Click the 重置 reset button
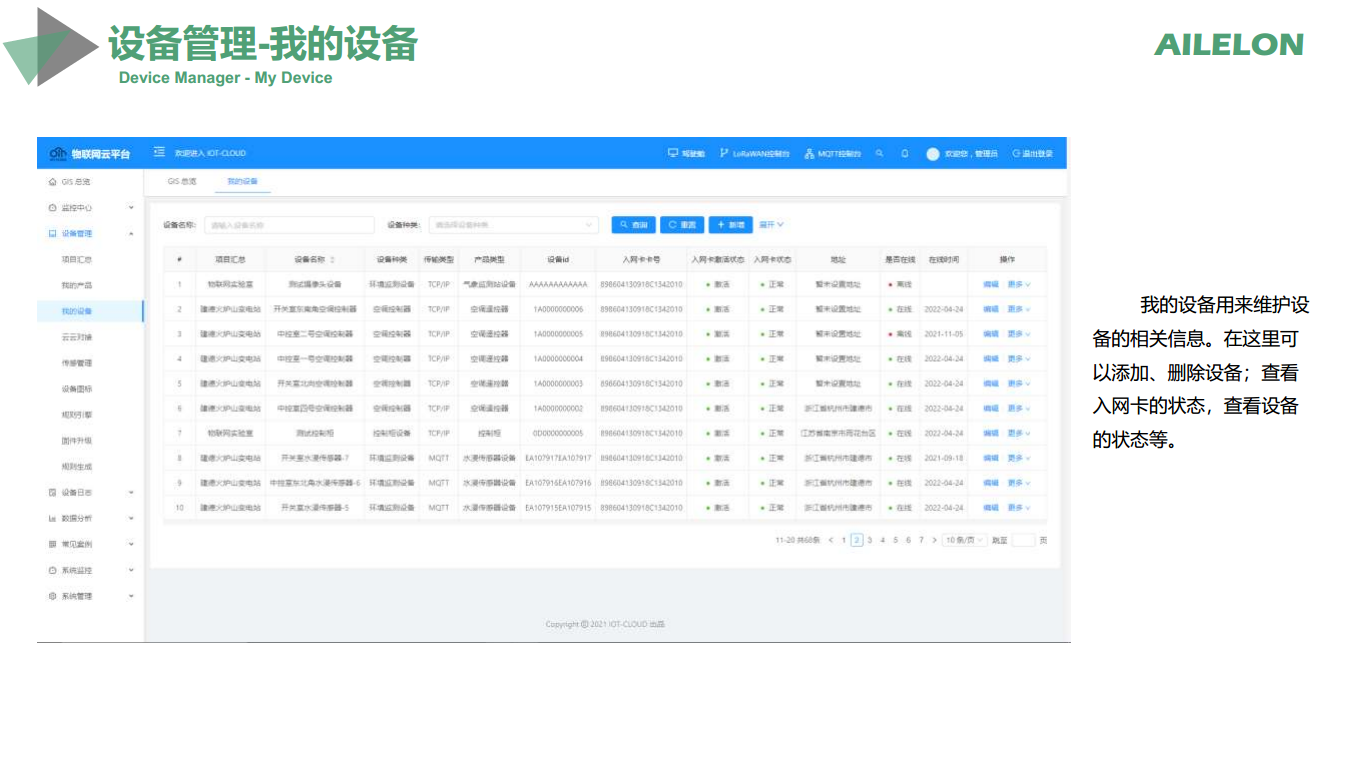Screen dimensions: 1350x759 click(x=682, y=225)
